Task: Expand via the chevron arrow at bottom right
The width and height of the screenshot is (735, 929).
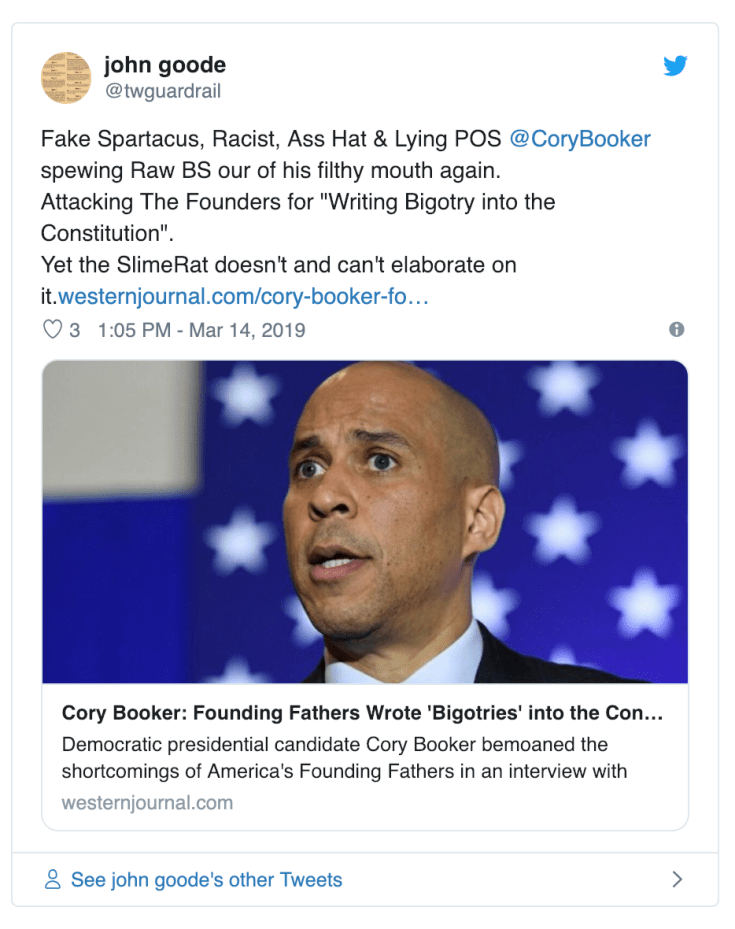Action: 677,879
